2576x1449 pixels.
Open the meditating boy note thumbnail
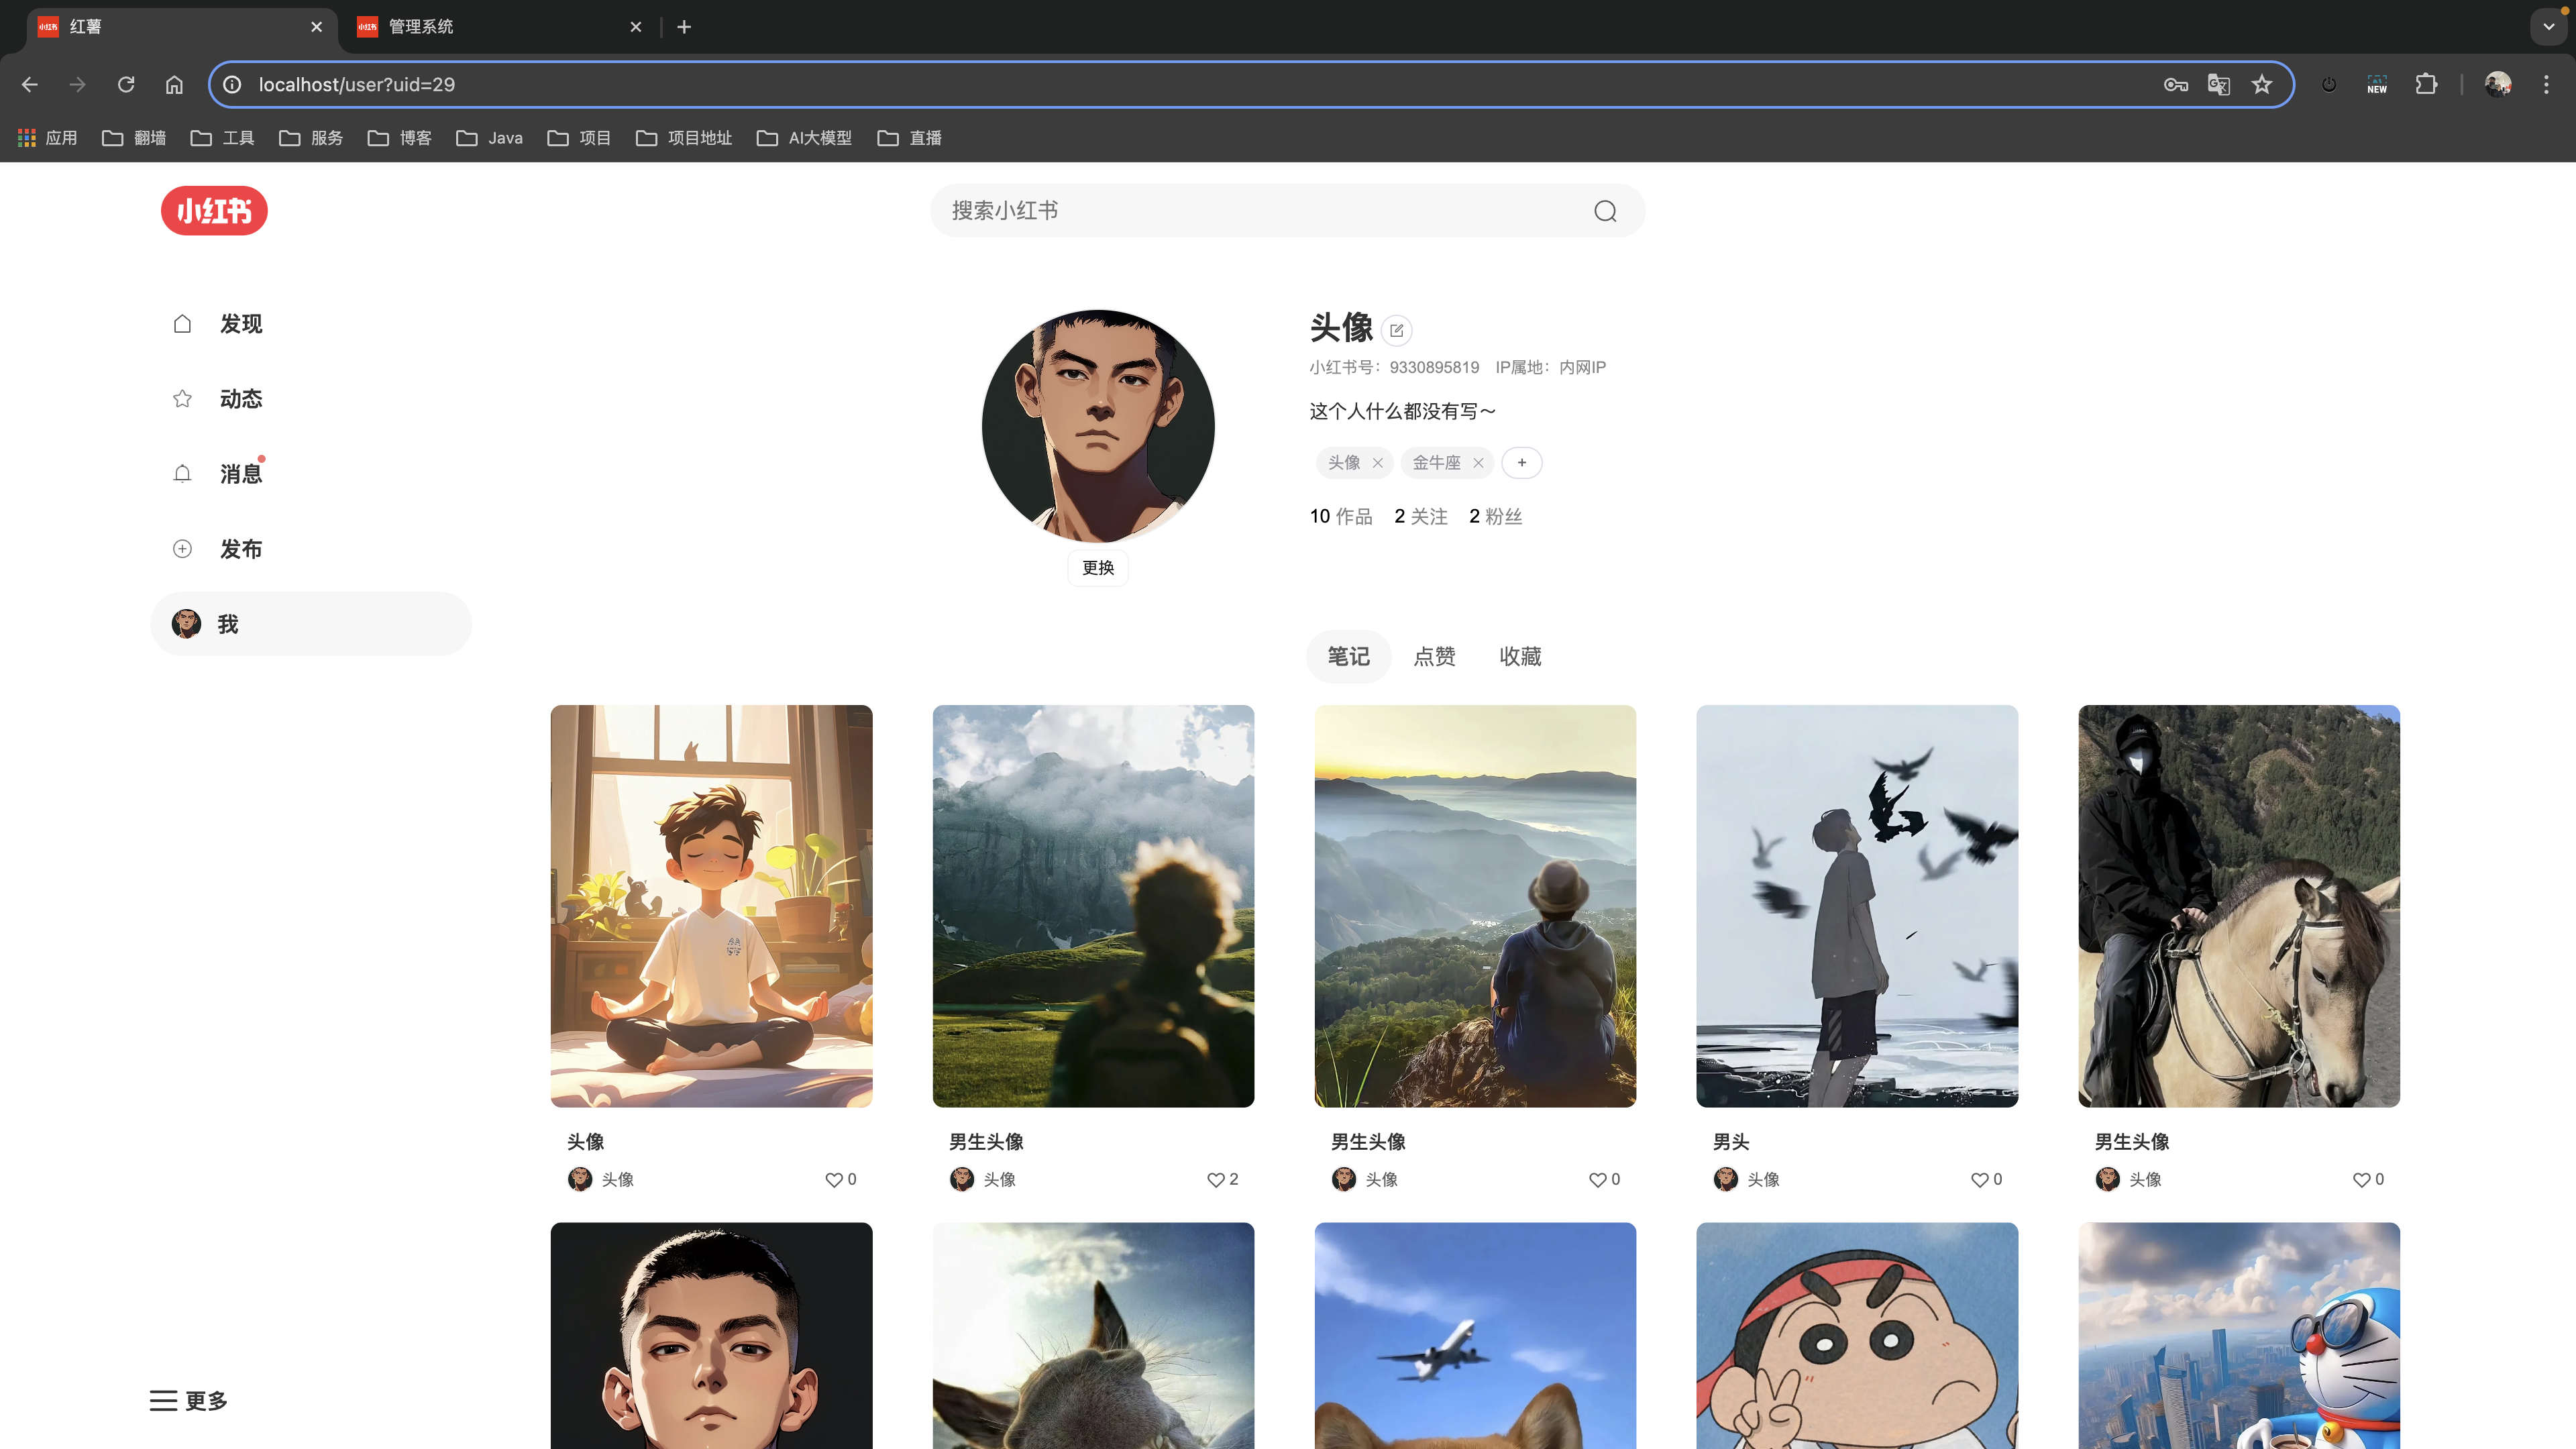tap(711, 906)
